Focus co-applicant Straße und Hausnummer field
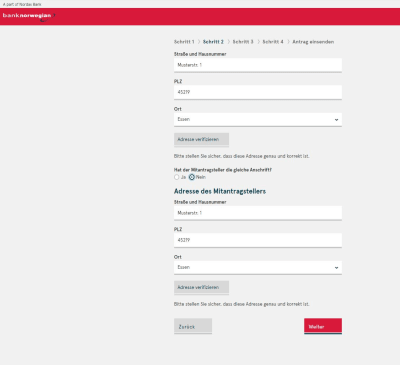This screenshot has height=365, width=400. (x=258, y=213)
